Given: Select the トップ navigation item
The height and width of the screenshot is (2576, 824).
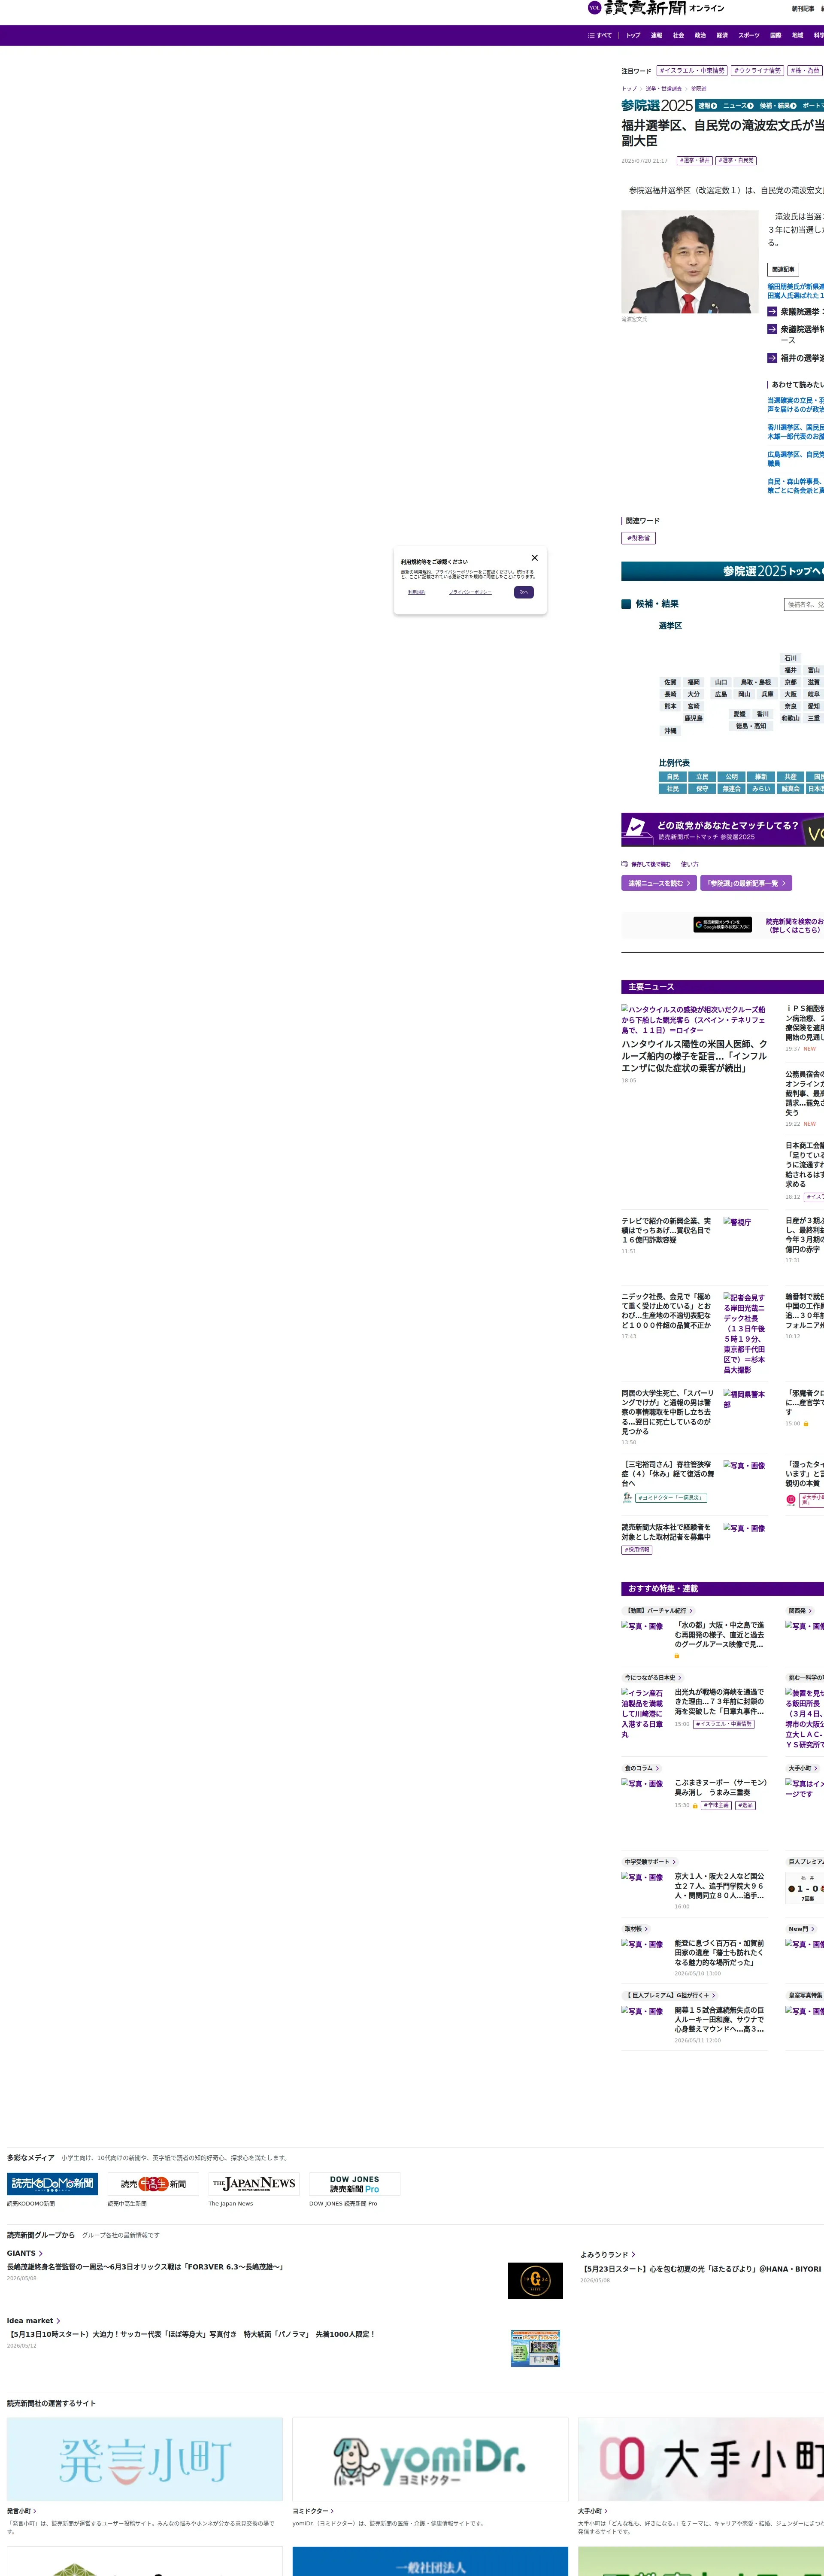Looking at the screenshot, I should point(633,35).
